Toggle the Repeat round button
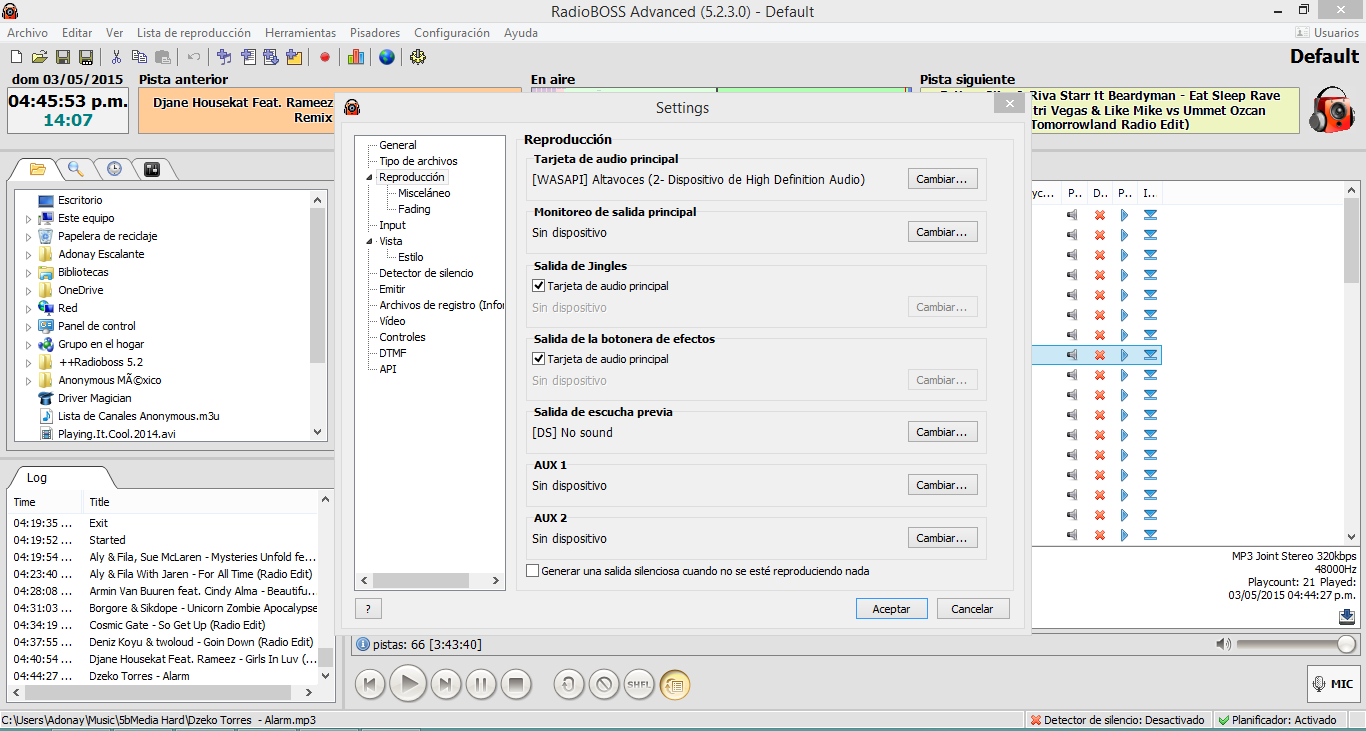 pos(569,685)
